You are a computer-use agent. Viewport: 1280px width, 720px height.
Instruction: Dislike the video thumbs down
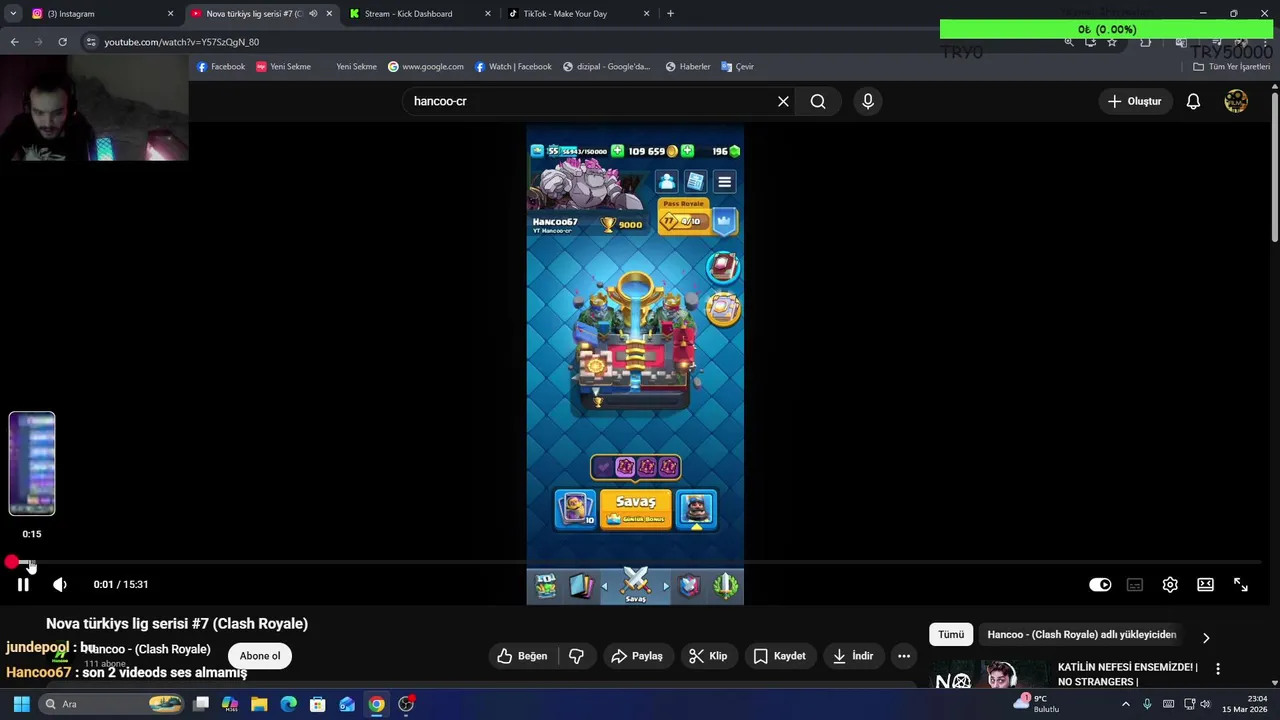point(577,656)
